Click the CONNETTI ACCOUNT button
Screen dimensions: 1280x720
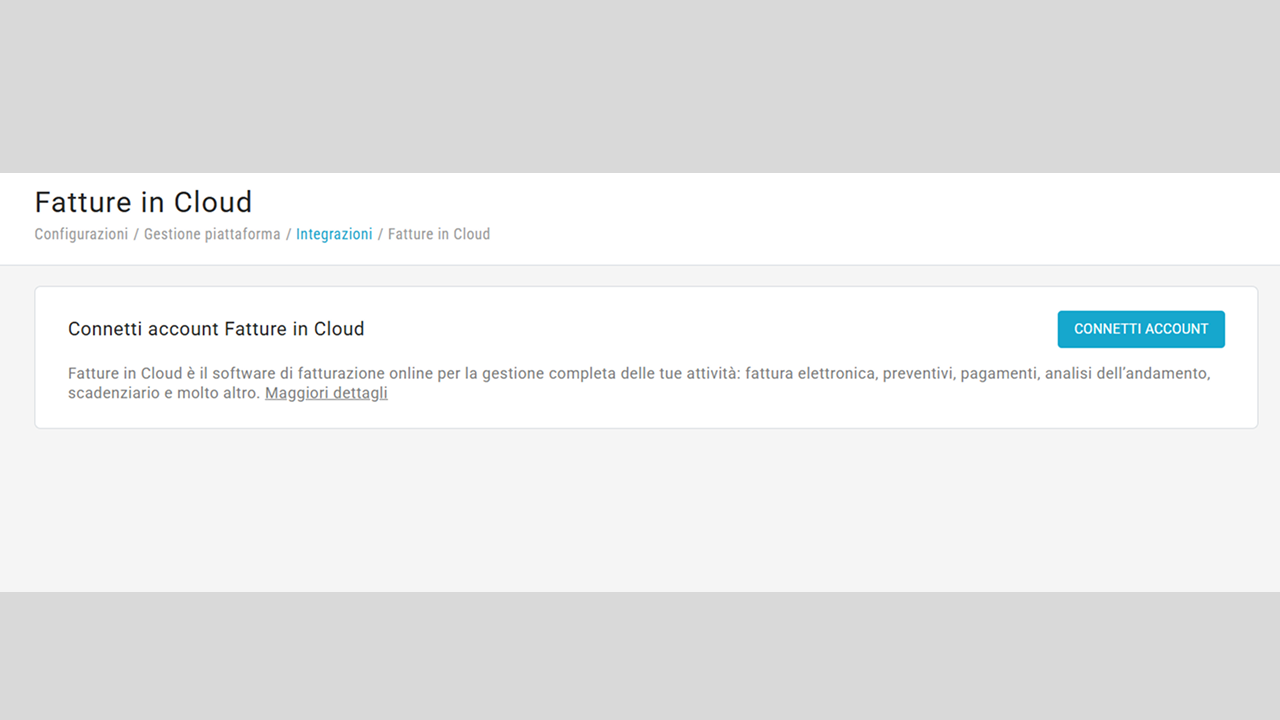[1141, 329]
